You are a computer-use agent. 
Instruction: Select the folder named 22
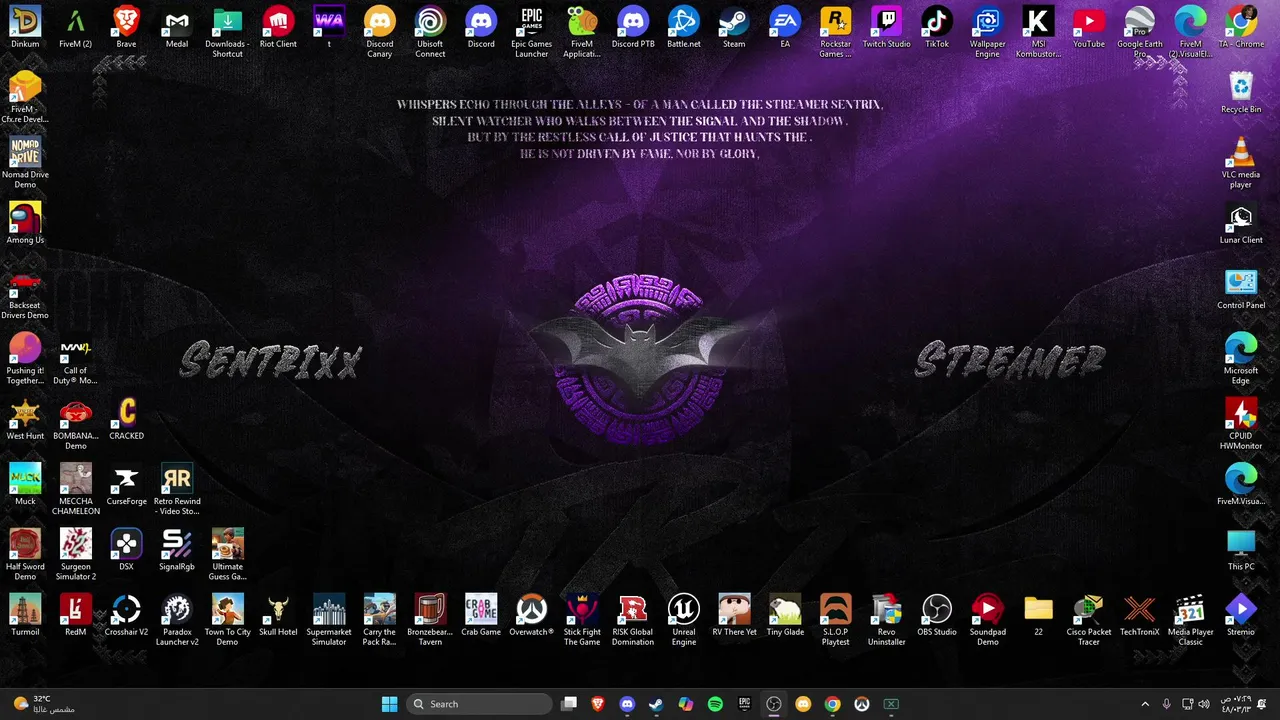(x=1038, y=615)
